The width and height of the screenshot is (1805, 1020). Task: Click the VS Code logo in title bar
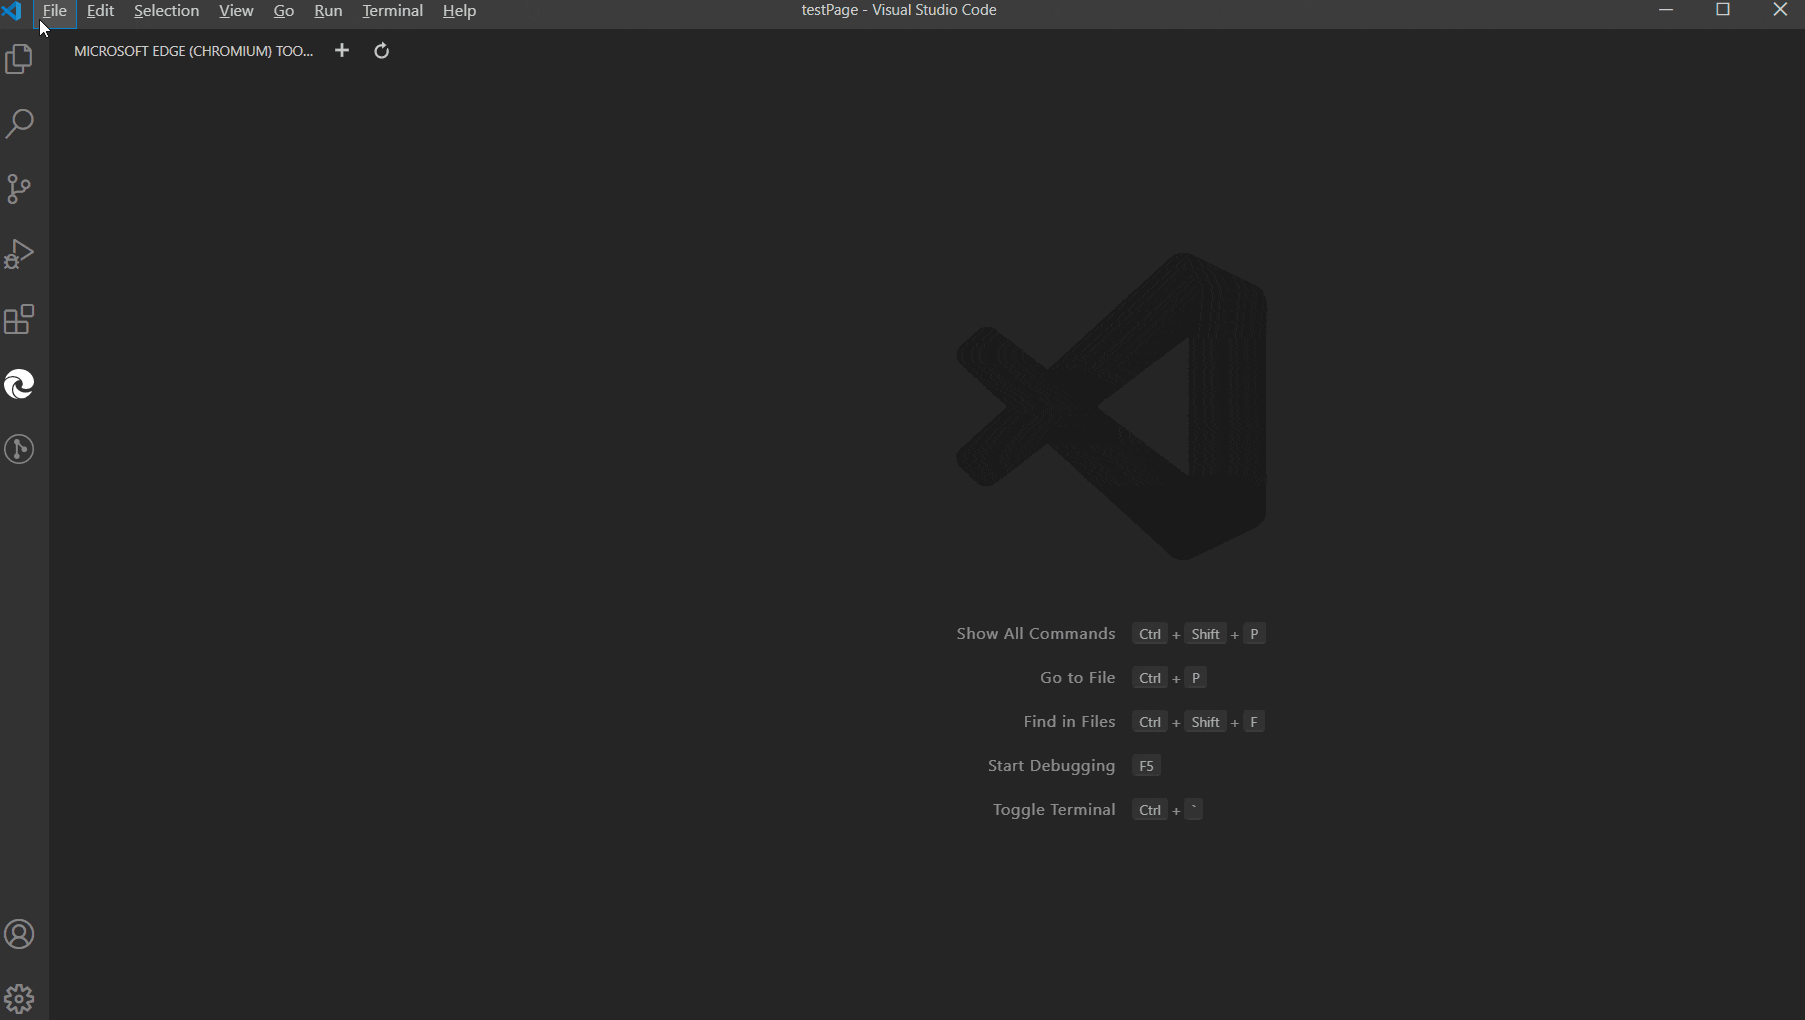point(12,10)
